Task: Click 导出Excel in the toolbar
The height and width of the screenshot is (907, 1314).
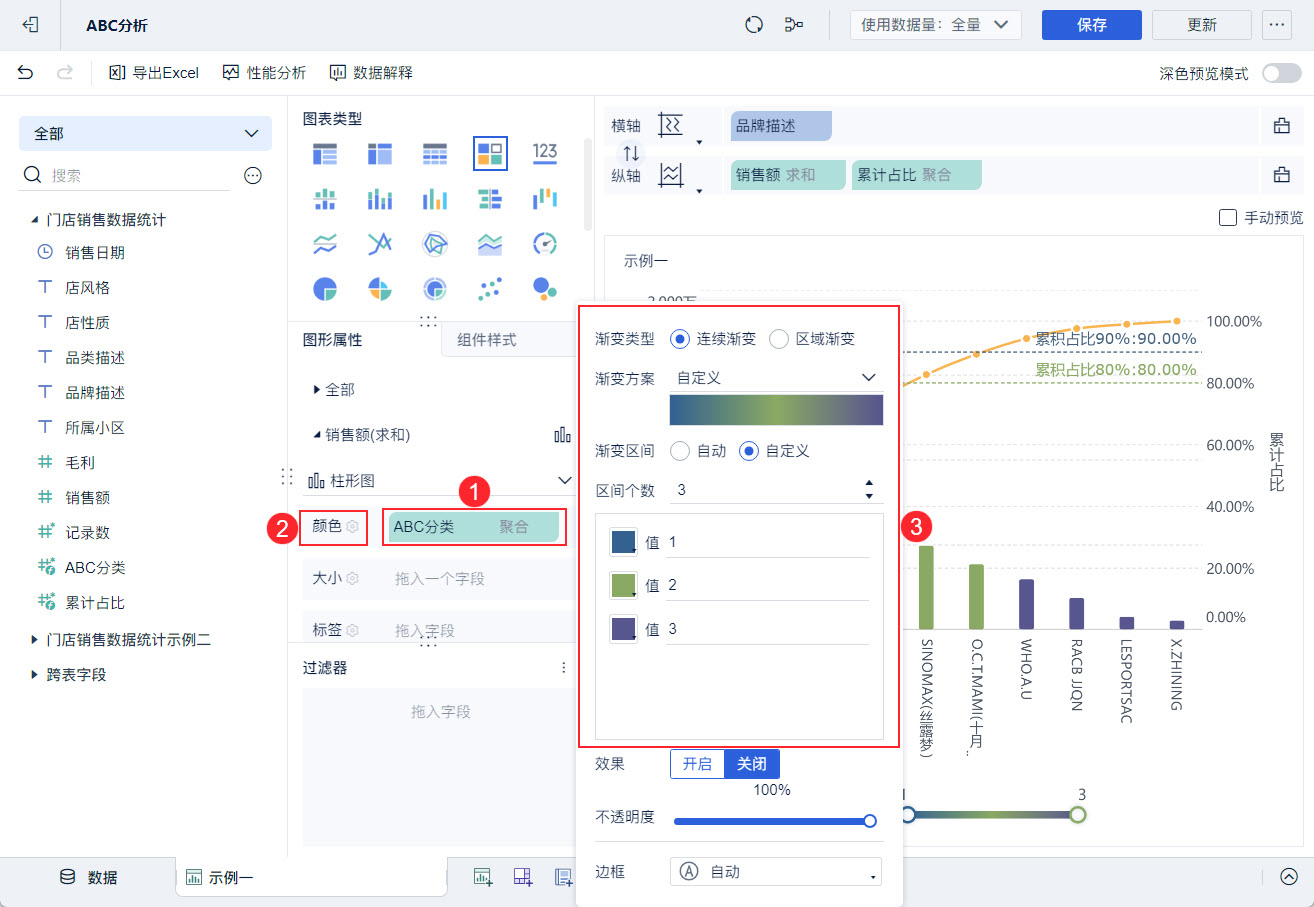Action: point(154,73)
